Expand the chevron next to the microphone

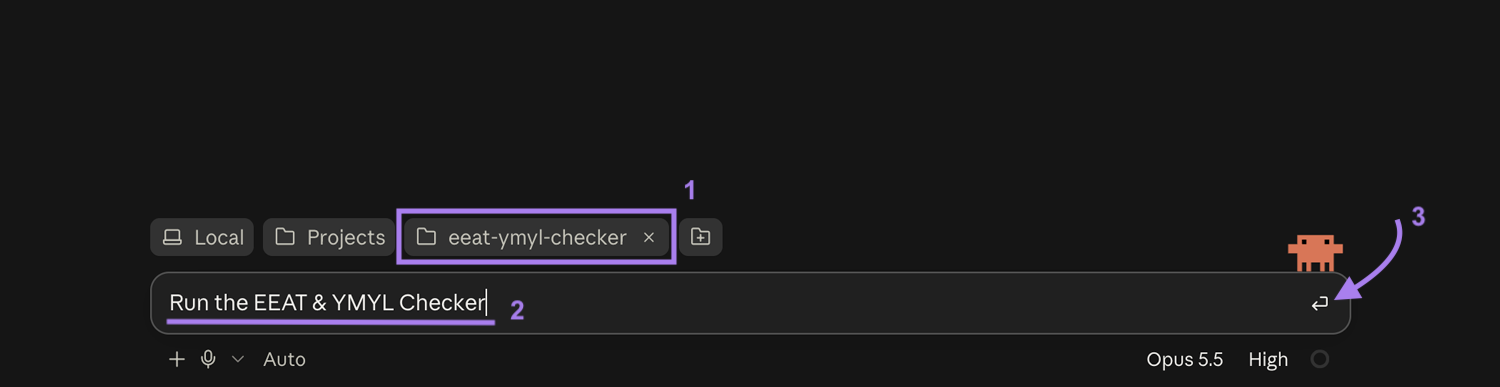[x=238, y=359]
